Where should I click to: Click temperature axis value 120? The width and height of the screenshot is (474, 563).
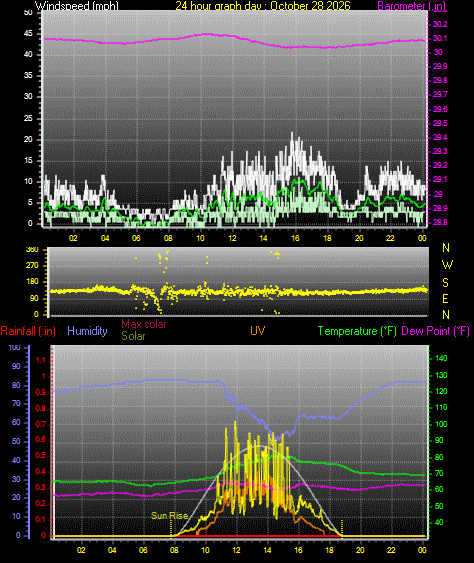coord(441,391)
